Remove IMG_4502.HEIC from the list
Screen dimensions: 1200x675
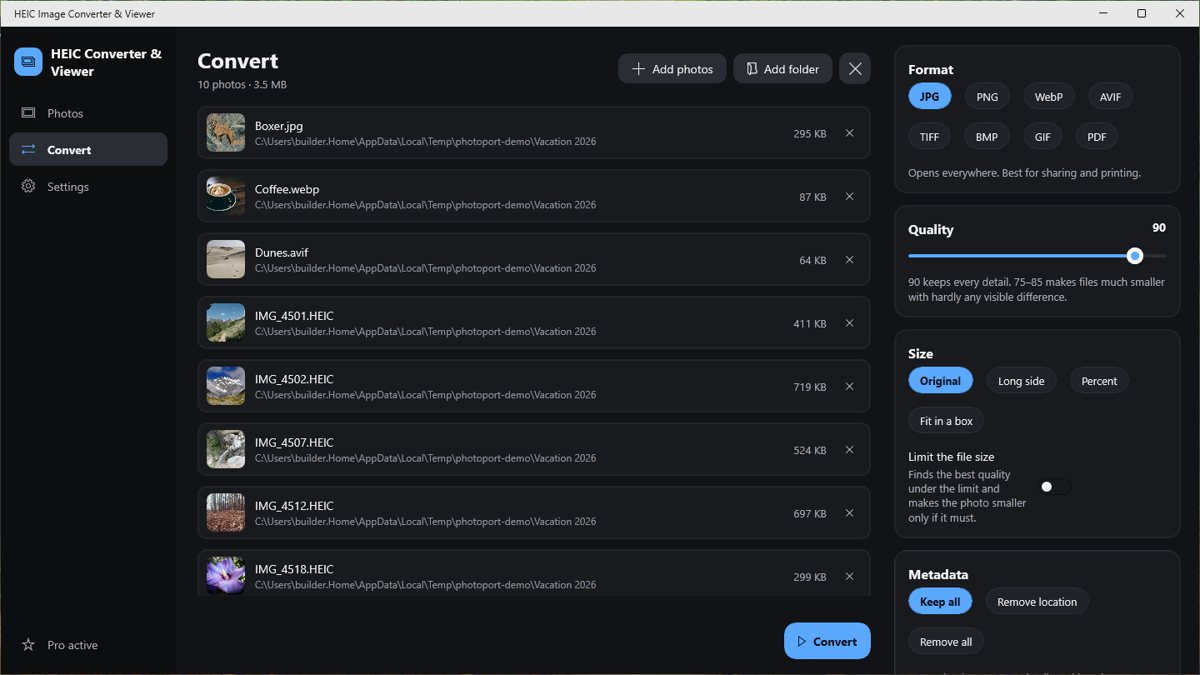coord(849,386)
